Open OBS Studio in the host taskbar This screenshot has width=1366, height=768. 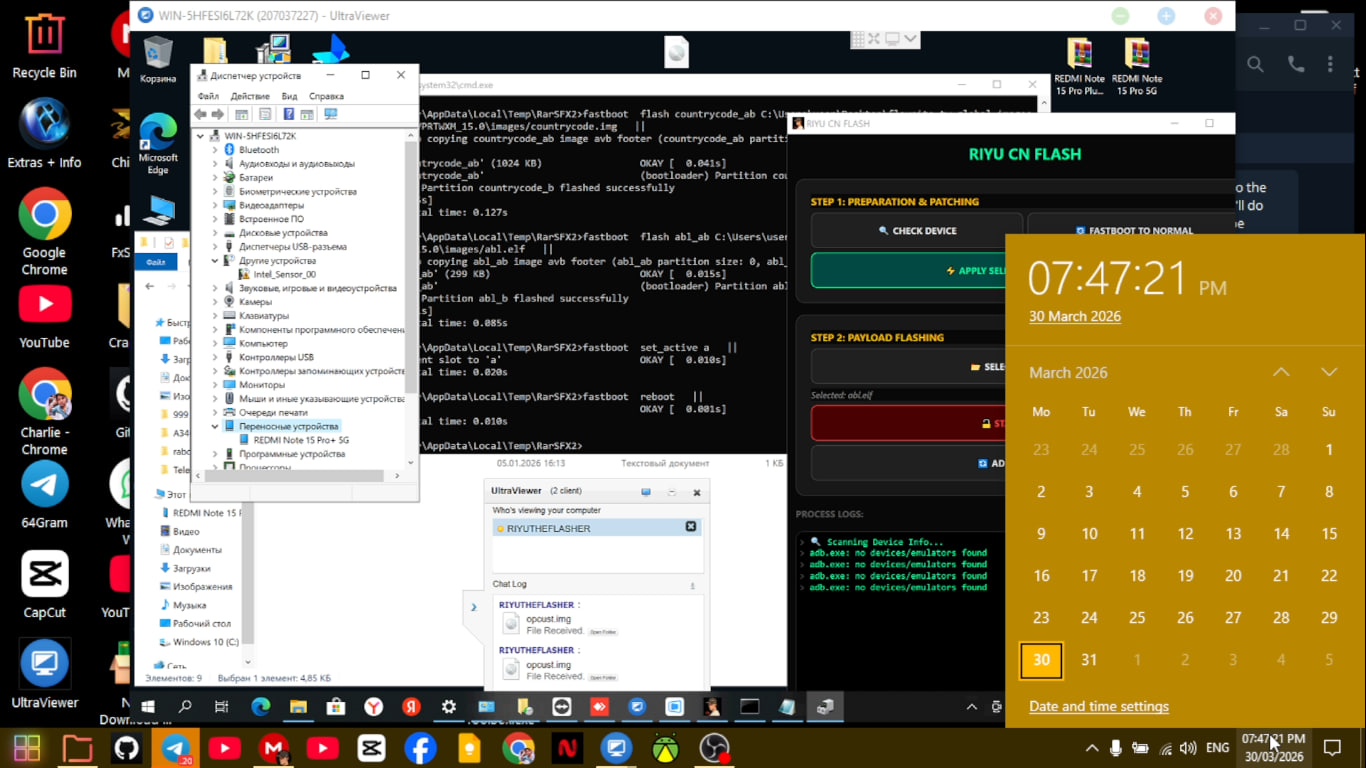(714, 748)
